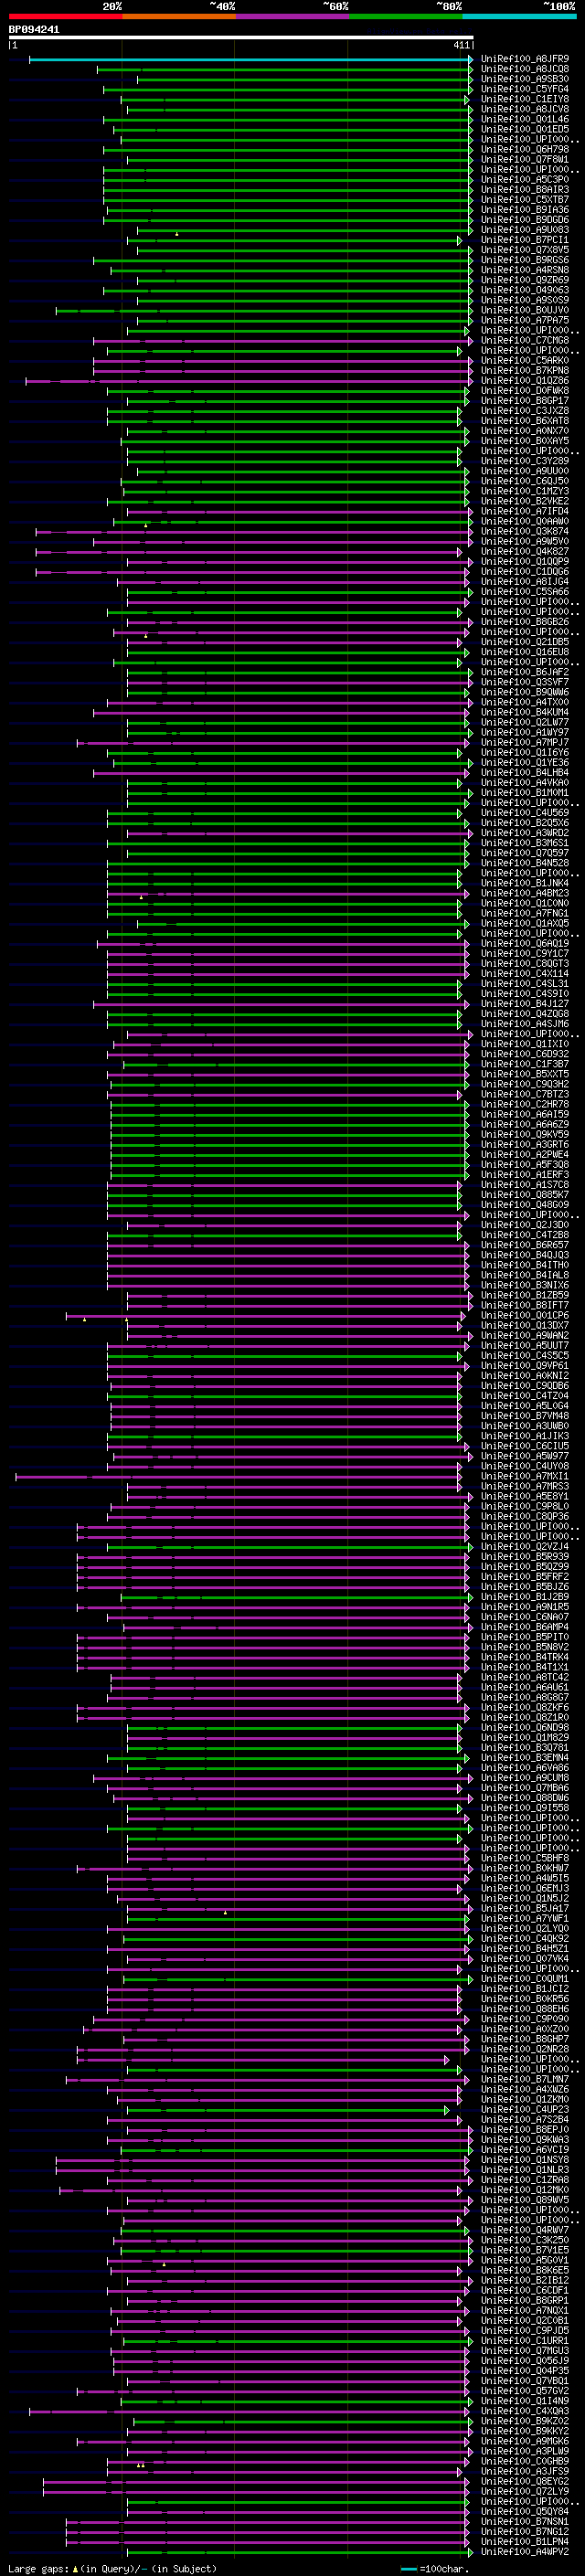Select the UniRef100_B7KPN8 entry
Screen dimensions: 585x2576
(525, 370)
